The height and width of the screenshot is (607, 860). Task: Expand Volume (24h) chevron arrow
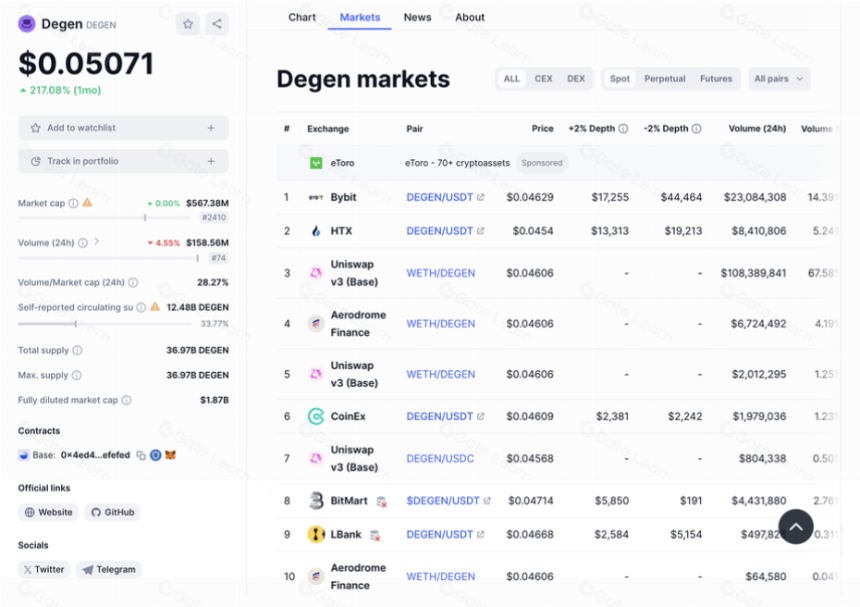pyautogui.click(x=97, y=242)
